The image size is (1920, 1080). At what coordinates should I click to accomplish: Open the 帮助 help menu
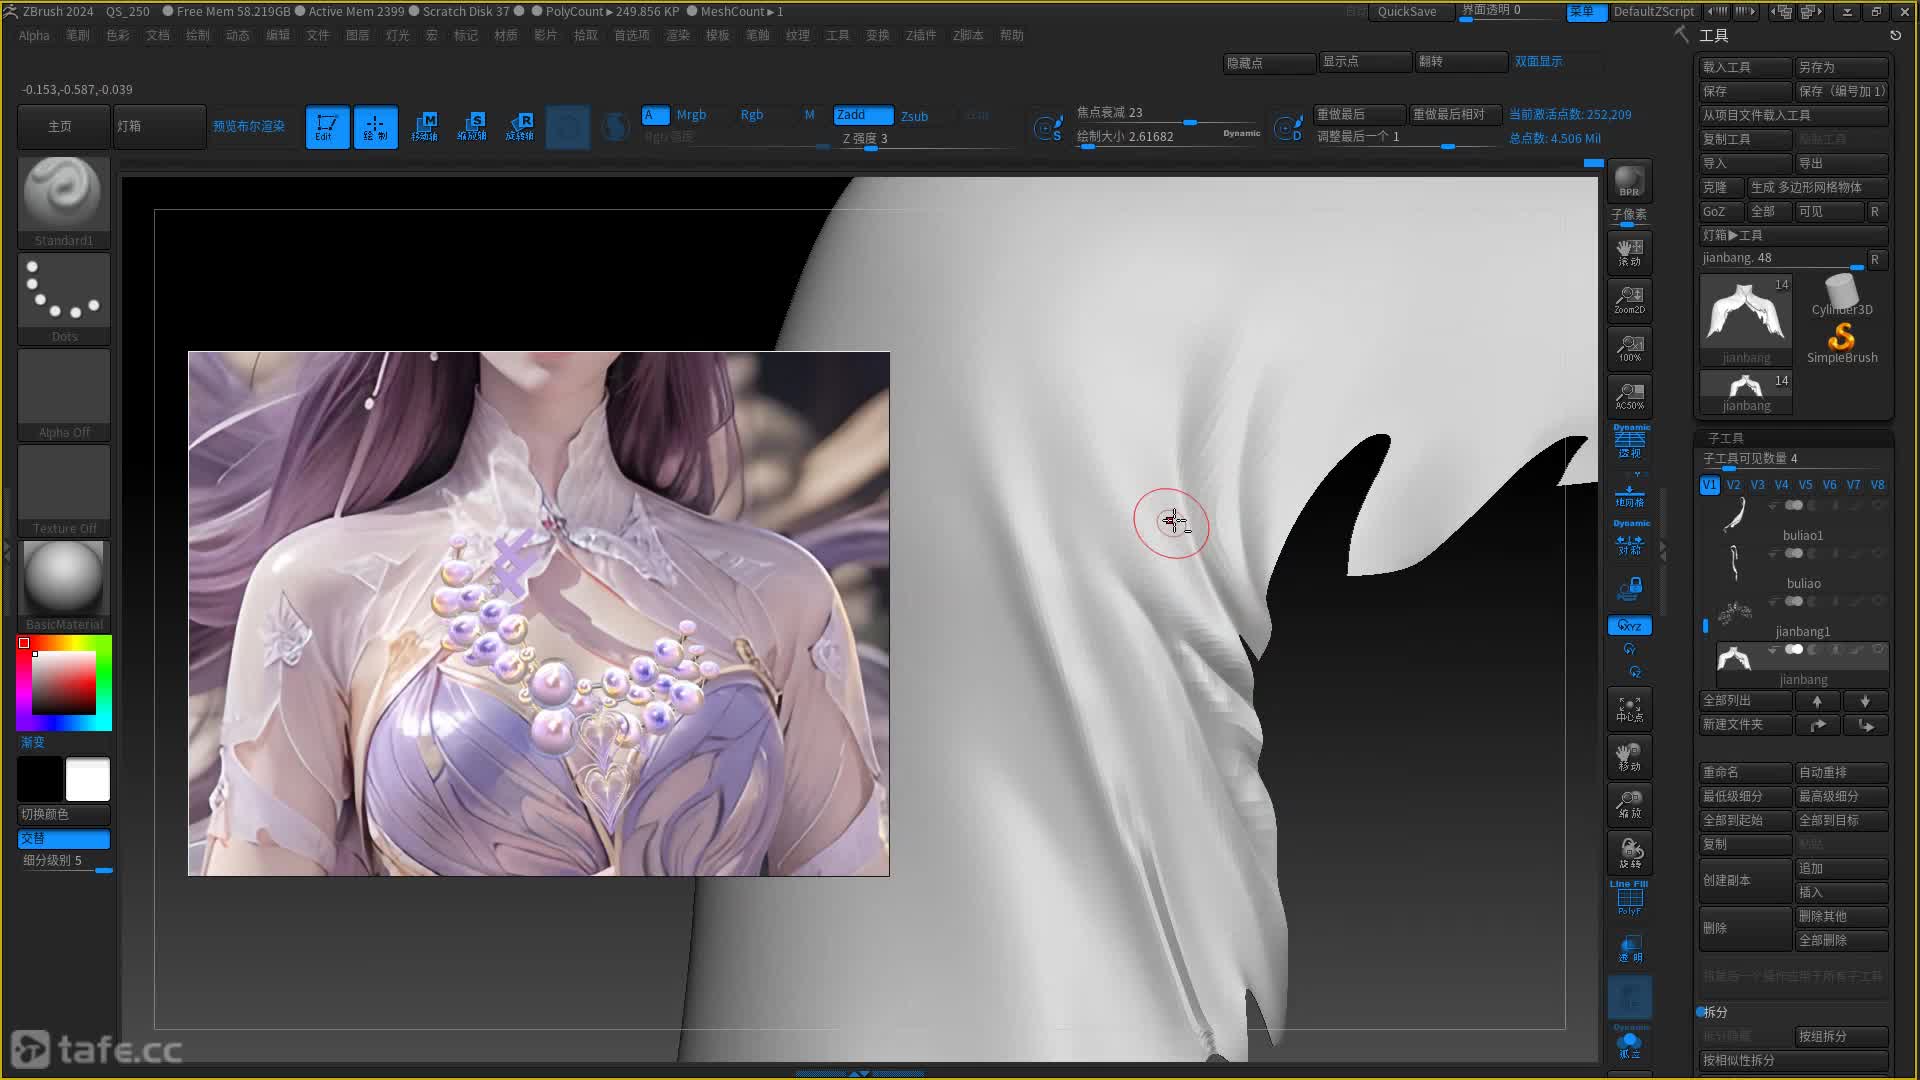pos(1012,35)
